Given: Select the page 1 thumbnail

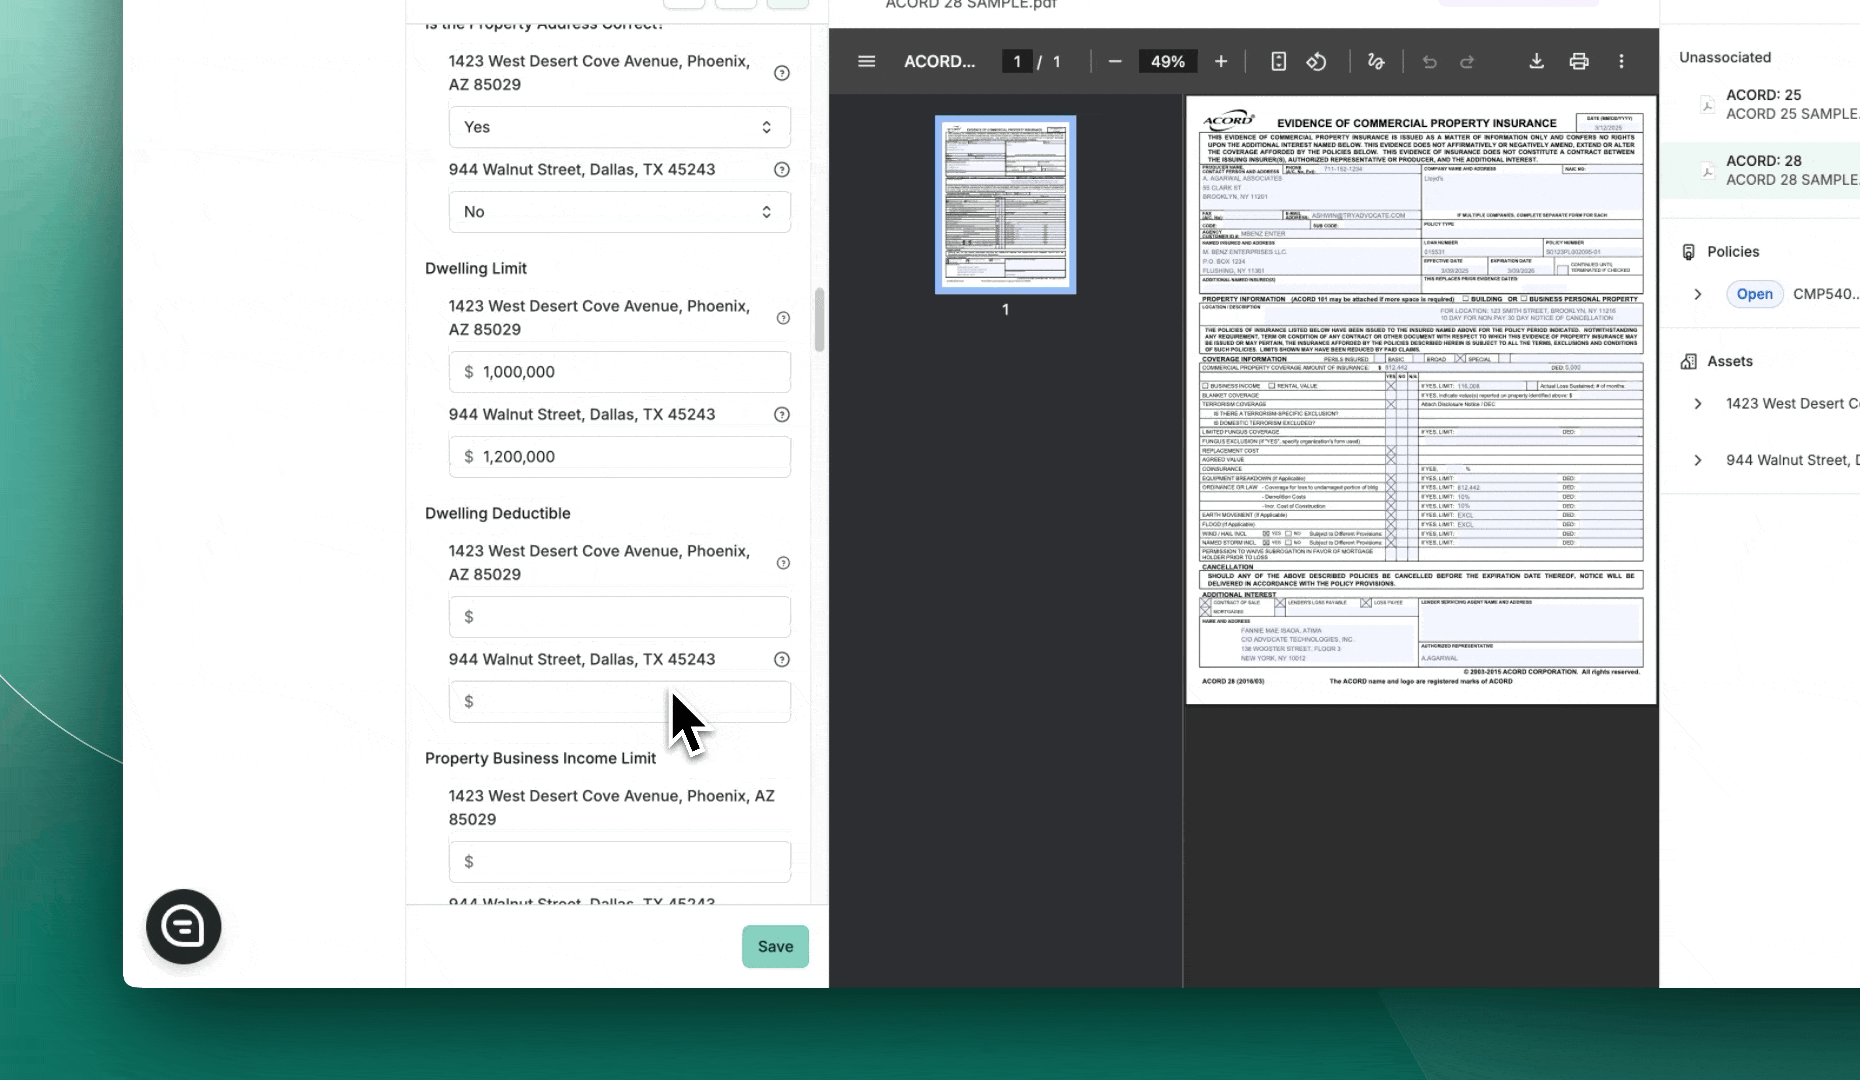Looking at the screenshot, I should 1005,205.
